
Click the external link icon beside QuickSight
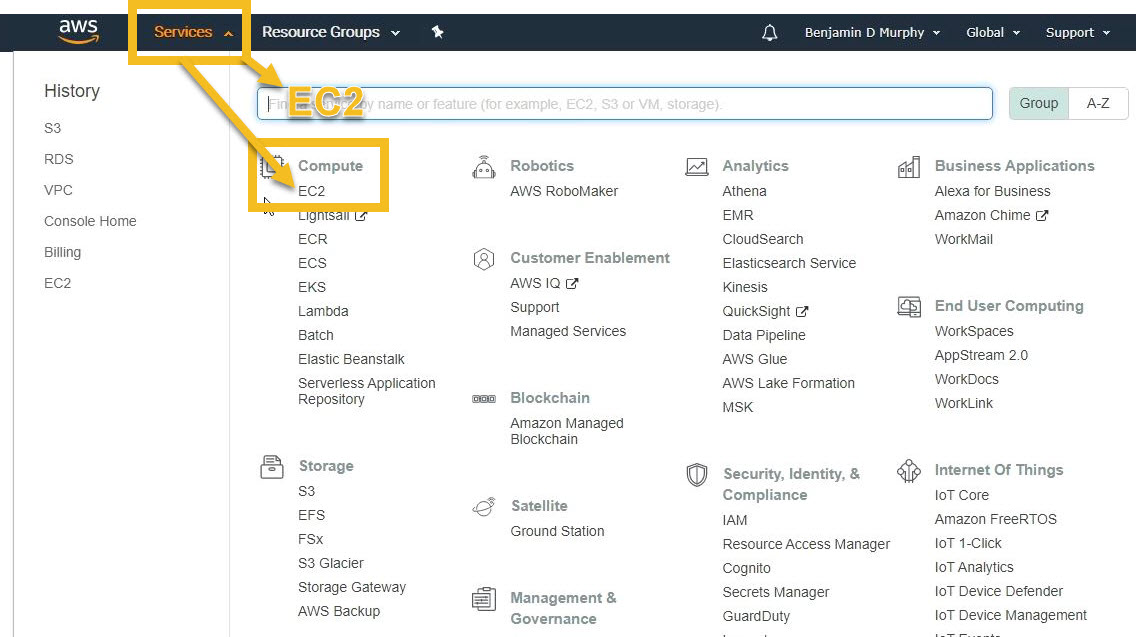(801, 312)
